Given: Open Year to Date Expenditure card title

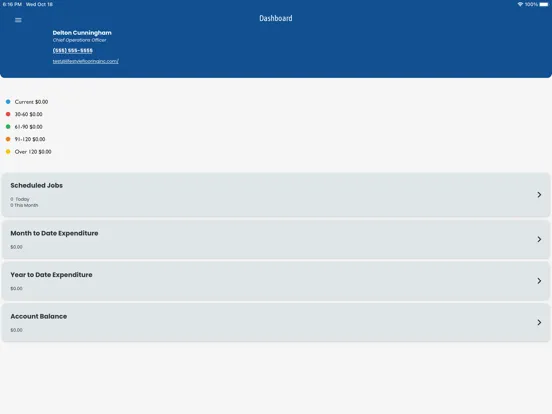Looking at the screenshot, I should [x=51, y=275].
